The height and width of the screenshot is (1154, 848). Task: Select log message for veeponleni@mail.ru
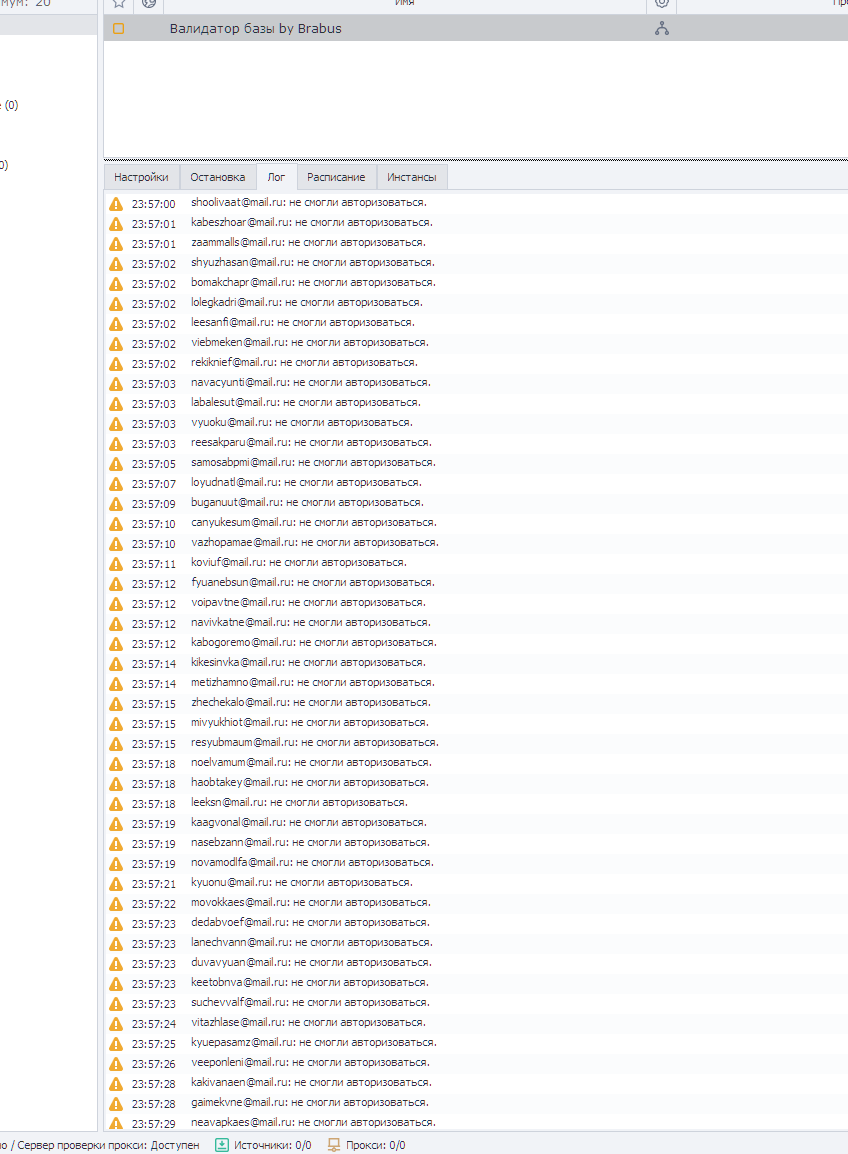(x=310, y=1062)
